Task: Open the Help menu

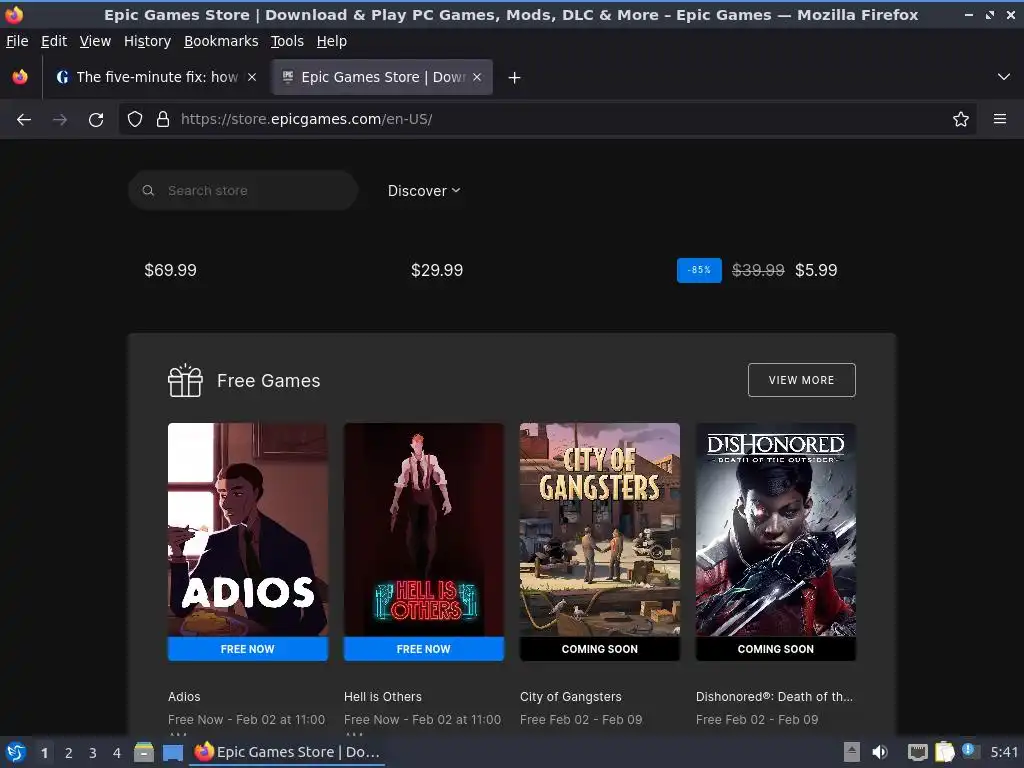Action: pyautogui.click(x=332, y=41)
